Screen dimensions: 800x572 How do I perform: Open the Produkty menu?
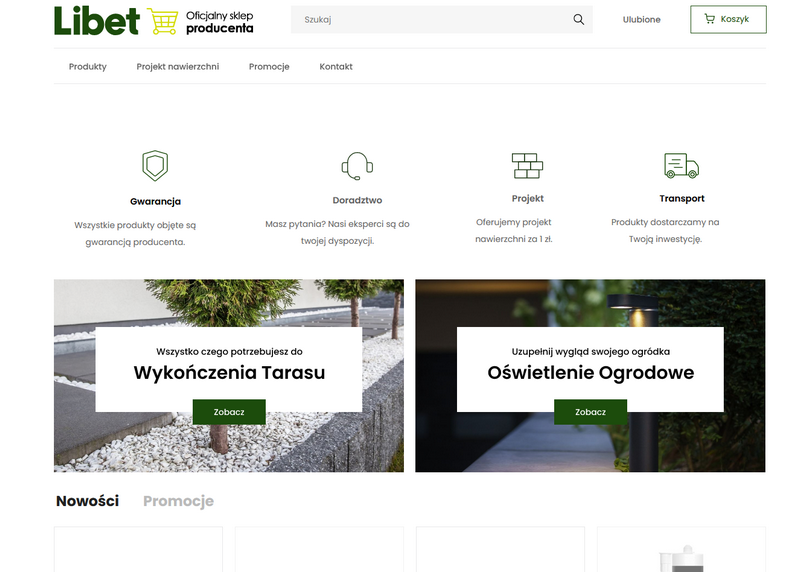88,66
